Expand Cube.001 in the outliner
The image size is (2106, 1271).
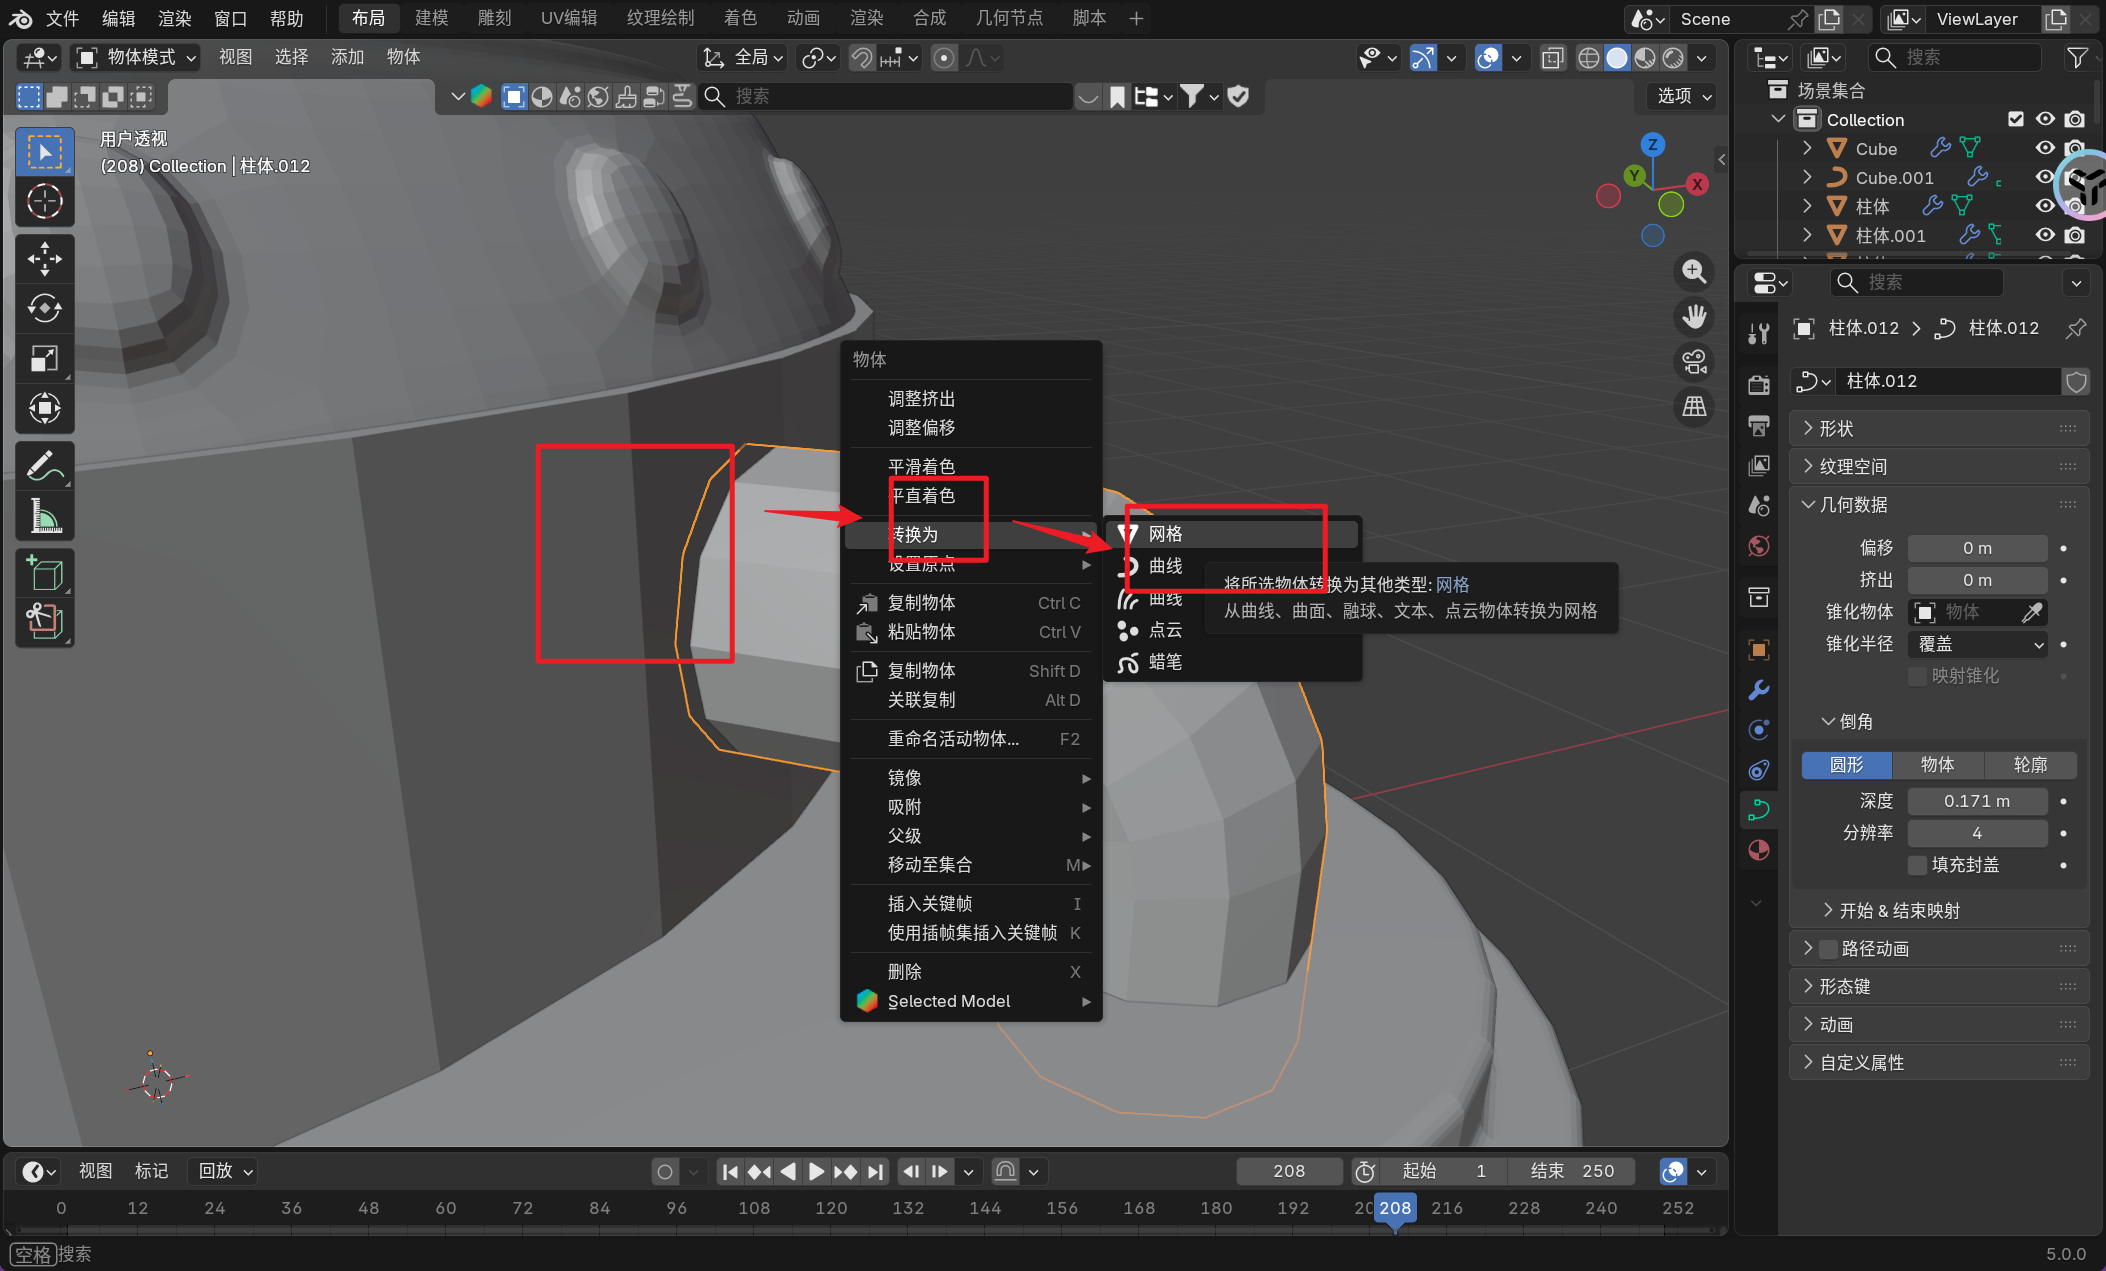1807,177
